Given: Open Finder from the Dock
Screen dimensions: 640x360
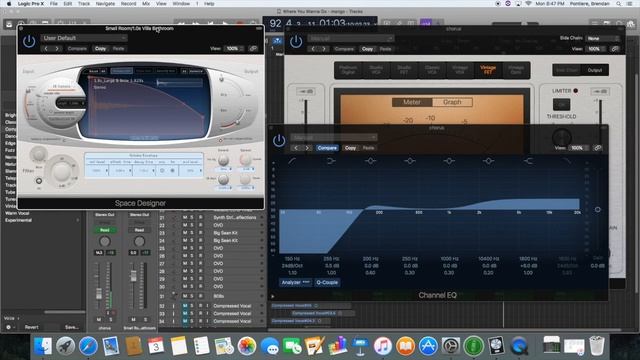Looking at the screenshot, I should [x=43, y=347].
